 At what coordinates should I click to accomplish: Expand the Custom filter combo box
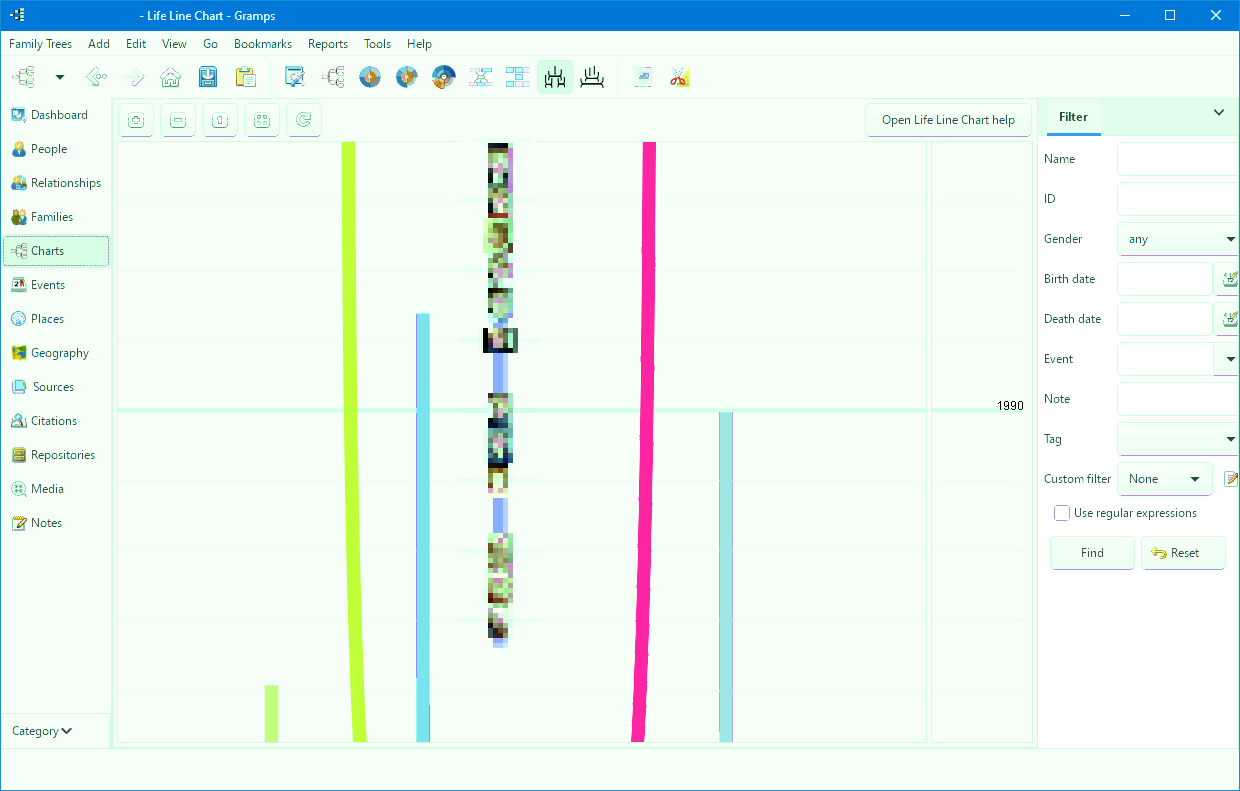[x=1165, y=479]
